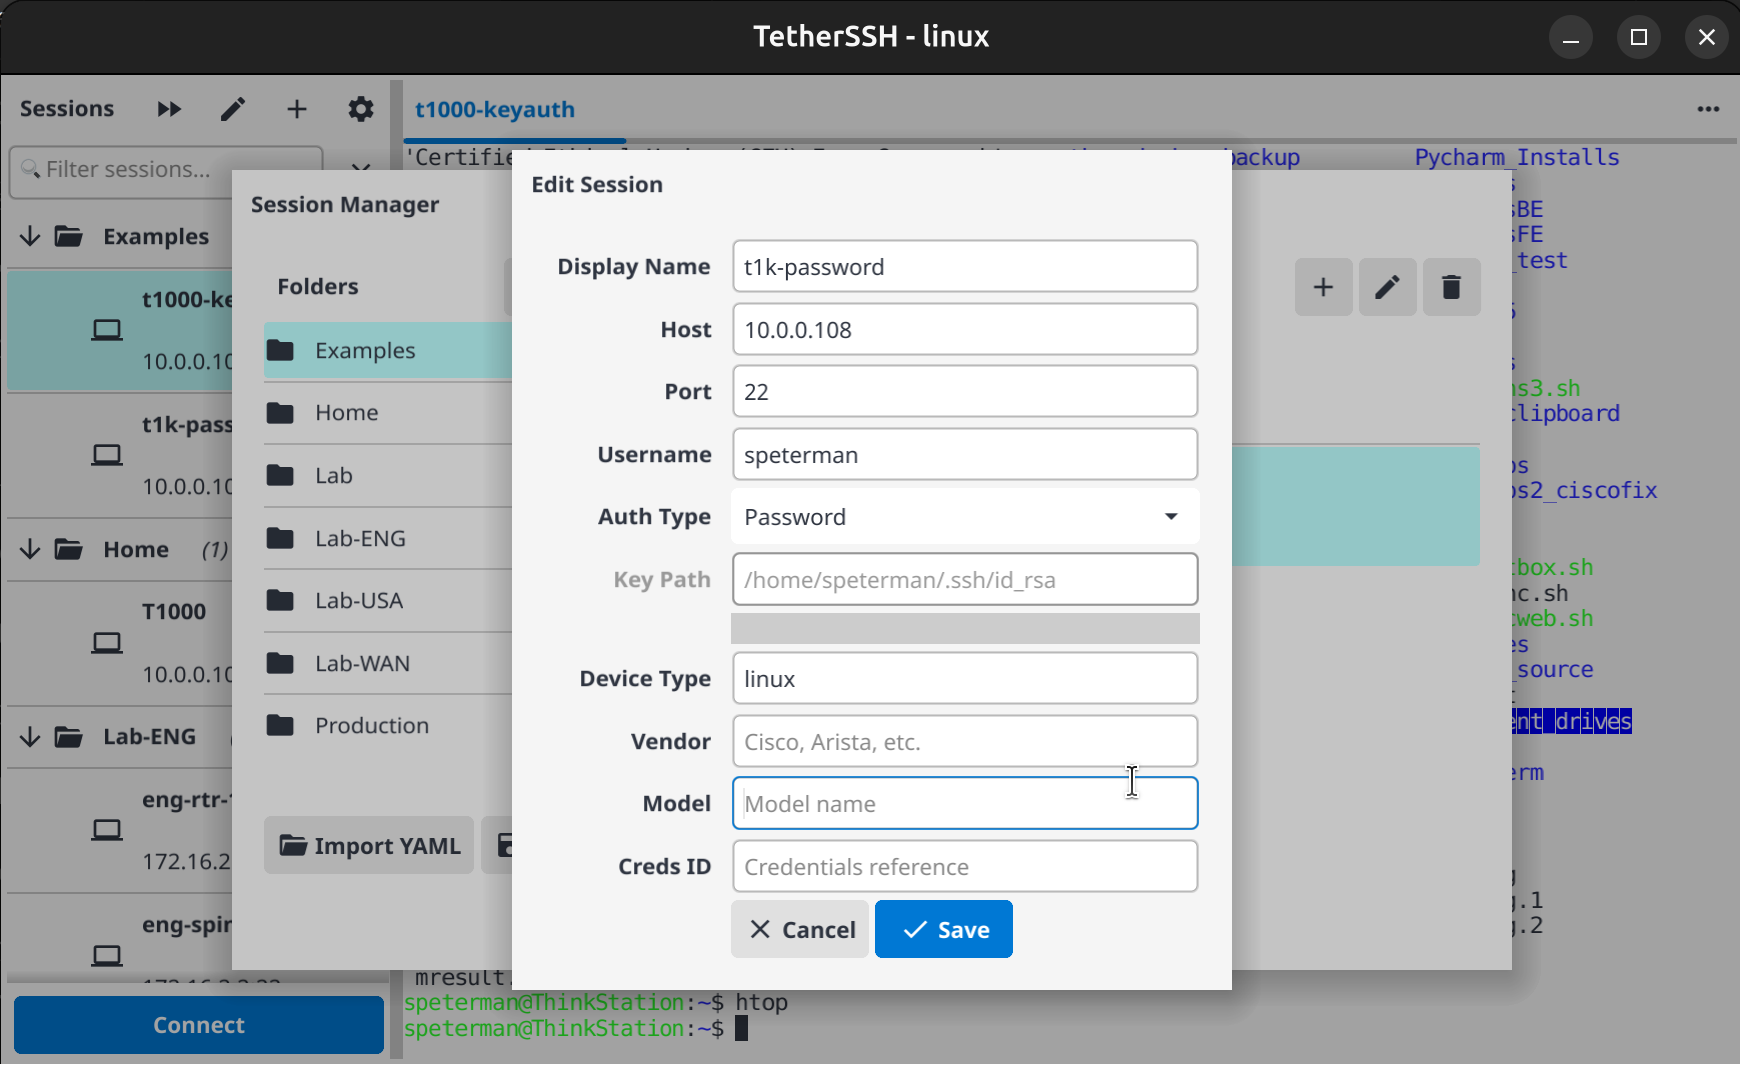
Task: Click the Model name field
Action: (x=965, y=803)
